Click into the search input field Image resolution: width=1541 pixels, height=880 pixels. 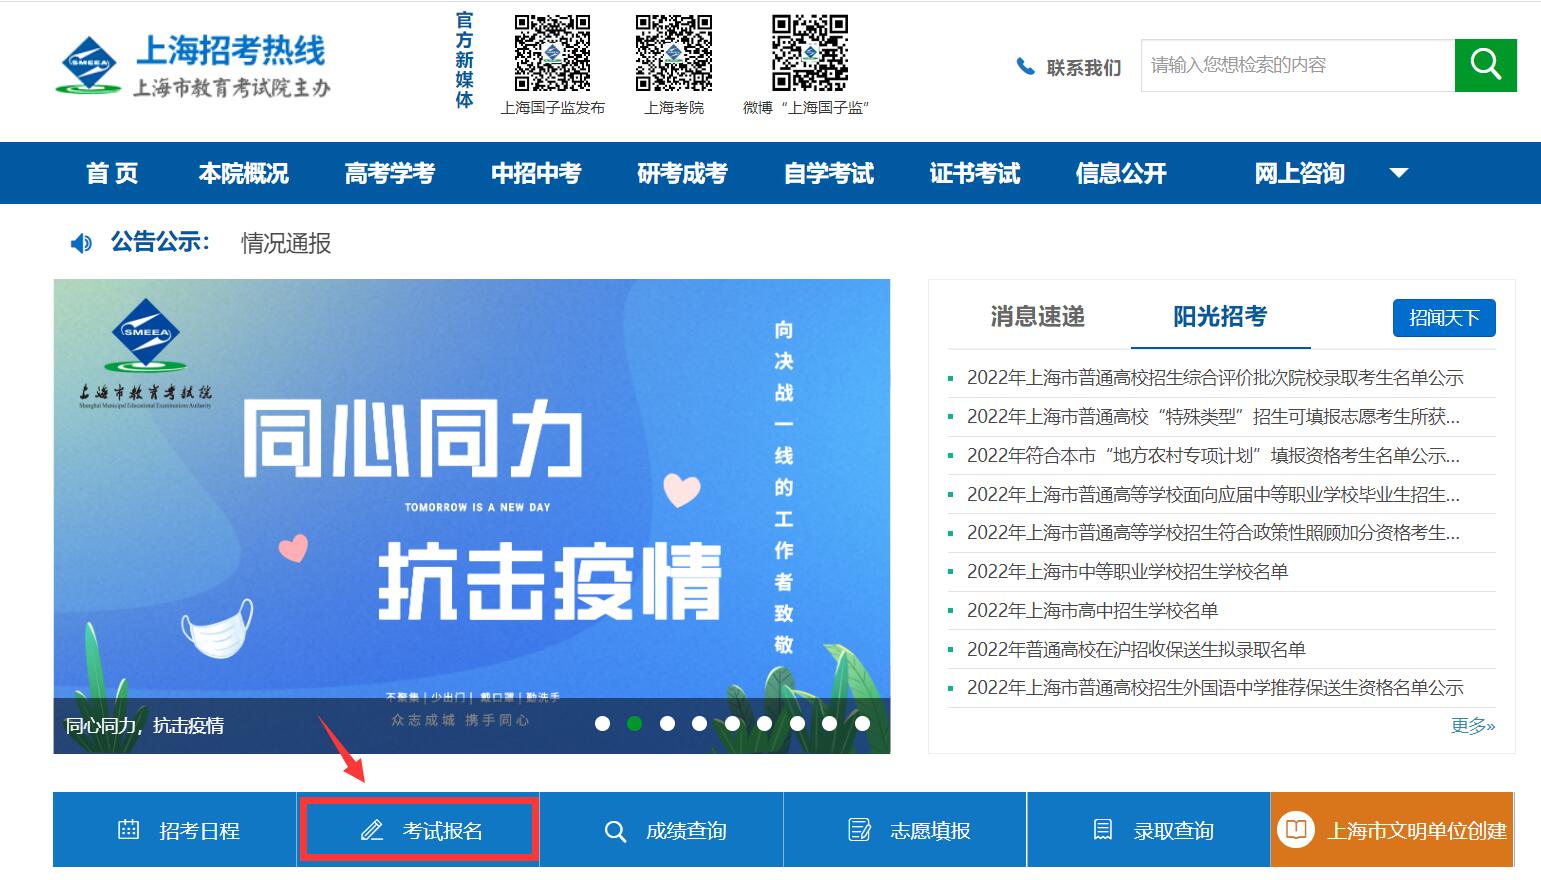1297,65
